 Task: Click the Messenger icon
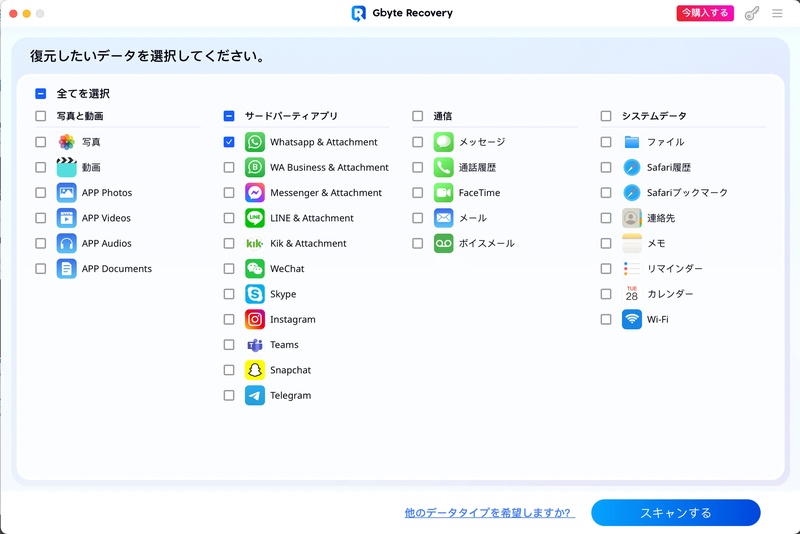click(255, 193)
